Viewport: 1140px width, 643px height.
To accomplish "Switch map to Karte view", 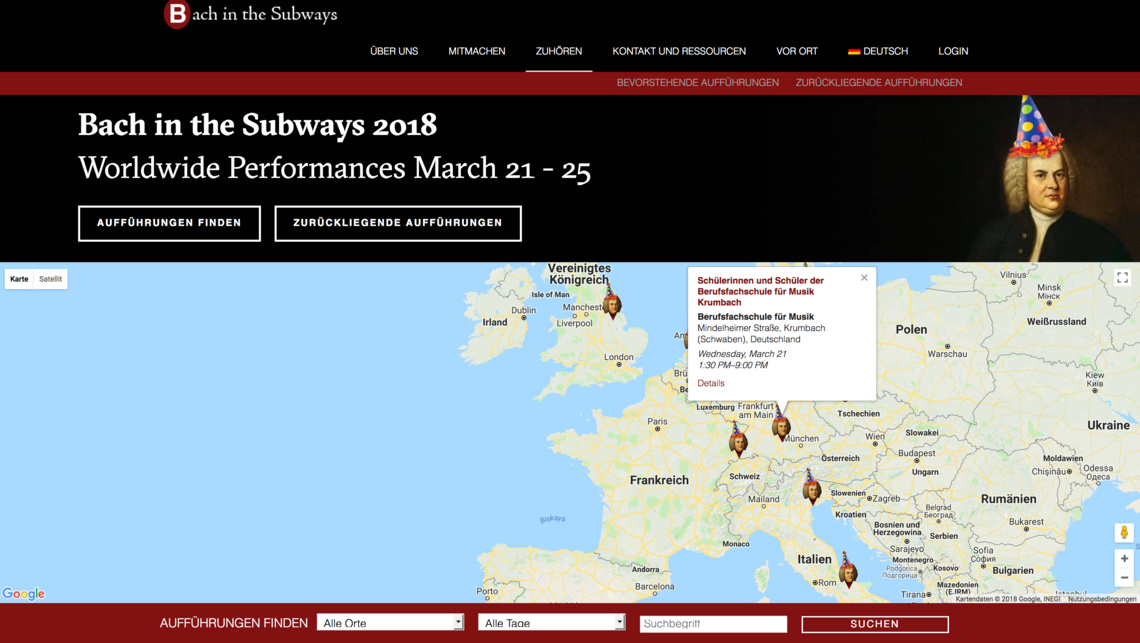I will pyautogui.click(x=20, y=279).
